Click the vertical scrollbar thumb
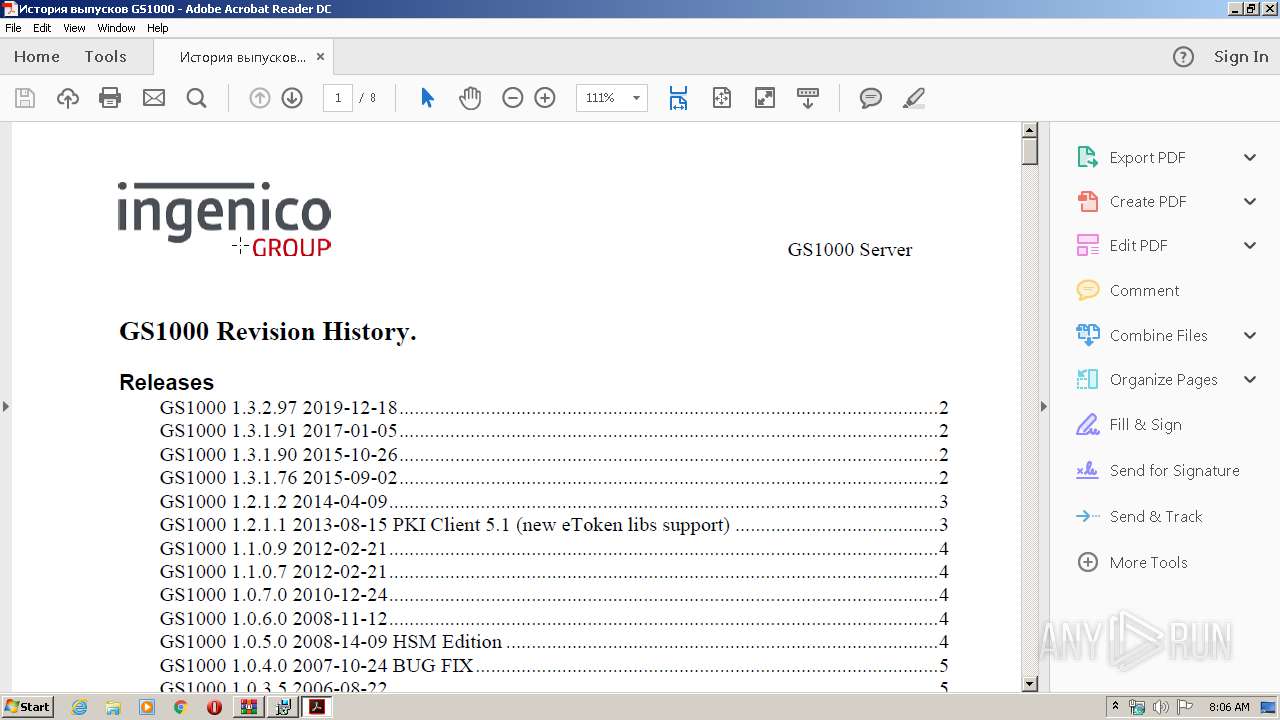This screenshot has height=720, width=1280. (x=1029, y=152)
